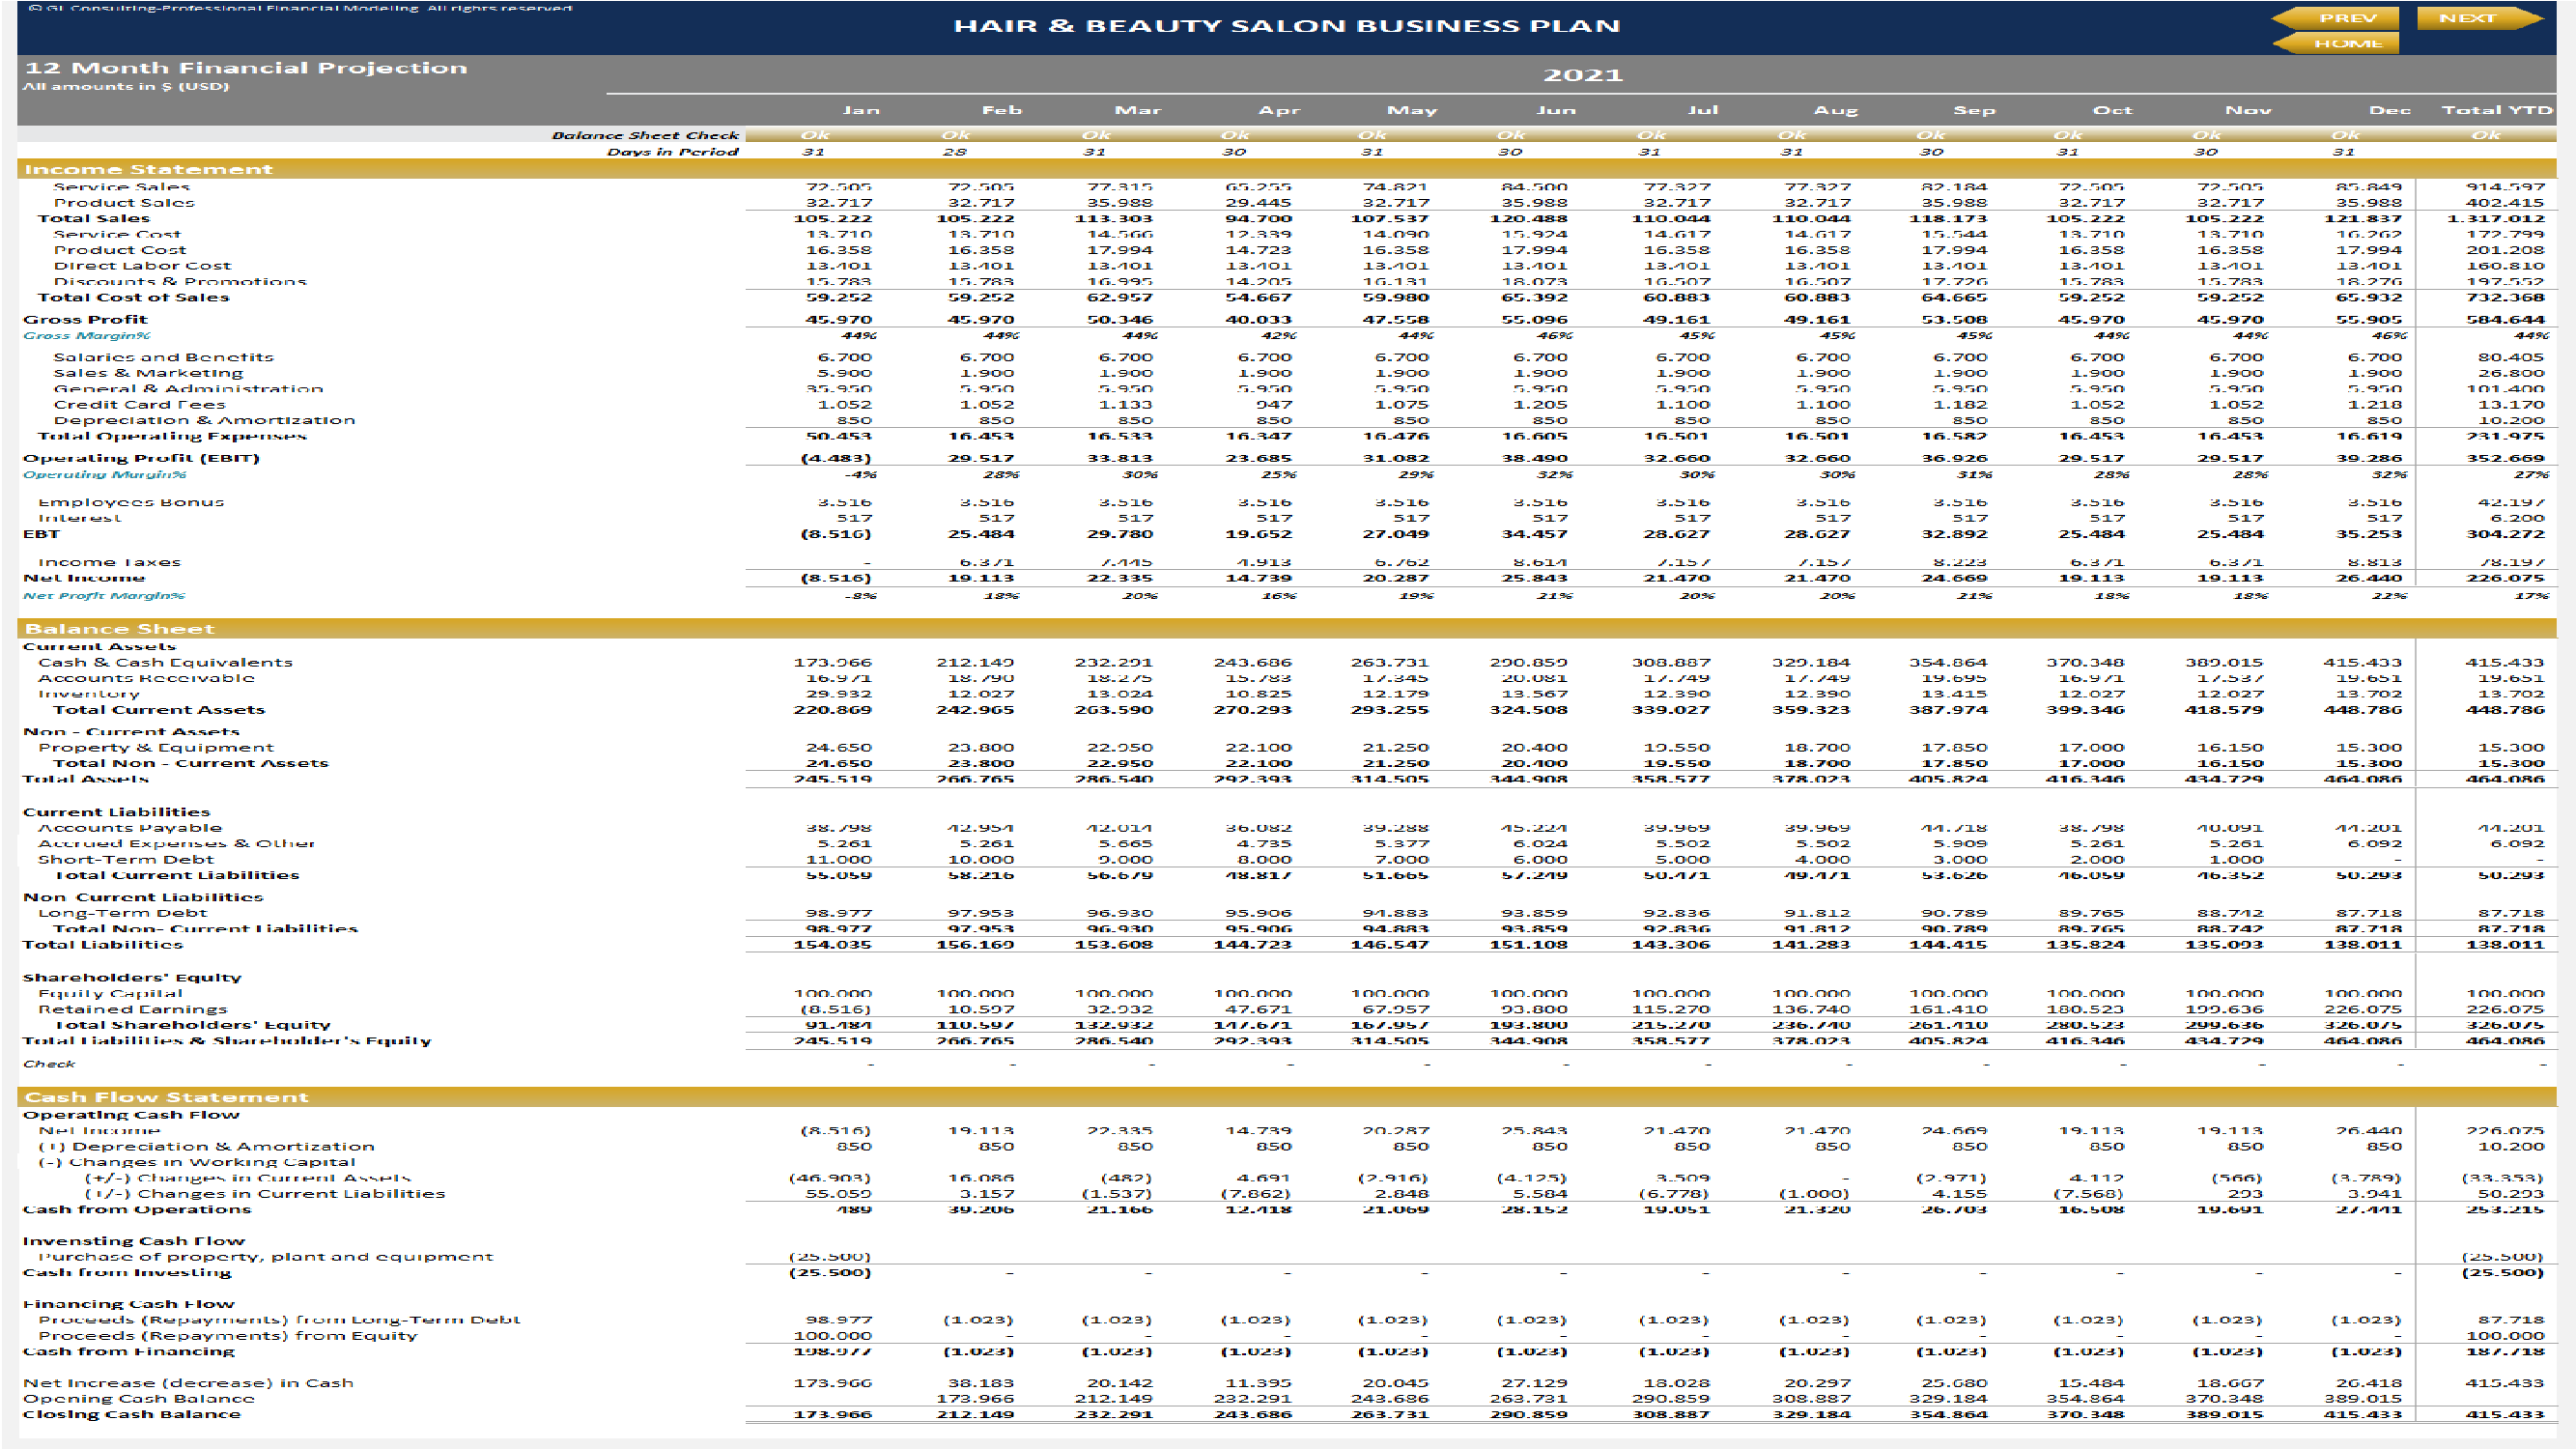The width and height of the screenshot is (2576, 1449).
Task: Select the Credit Card Fees row label
Action: (140, 405)
